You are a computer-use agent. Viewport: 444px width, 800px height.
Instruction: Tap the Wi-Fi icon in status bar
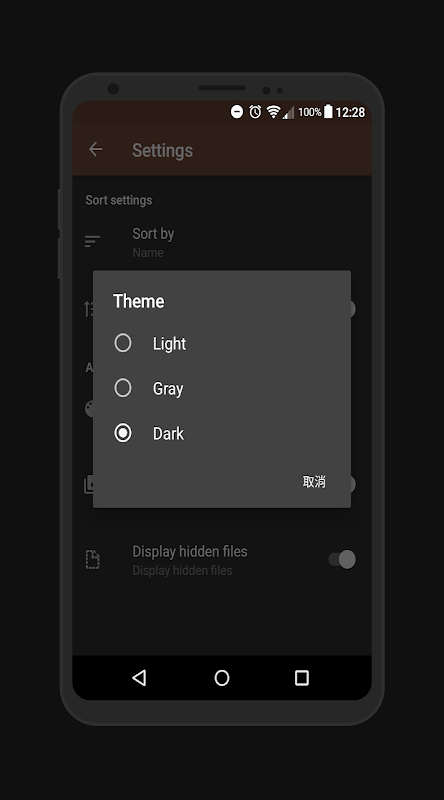[x=274, y=112]
